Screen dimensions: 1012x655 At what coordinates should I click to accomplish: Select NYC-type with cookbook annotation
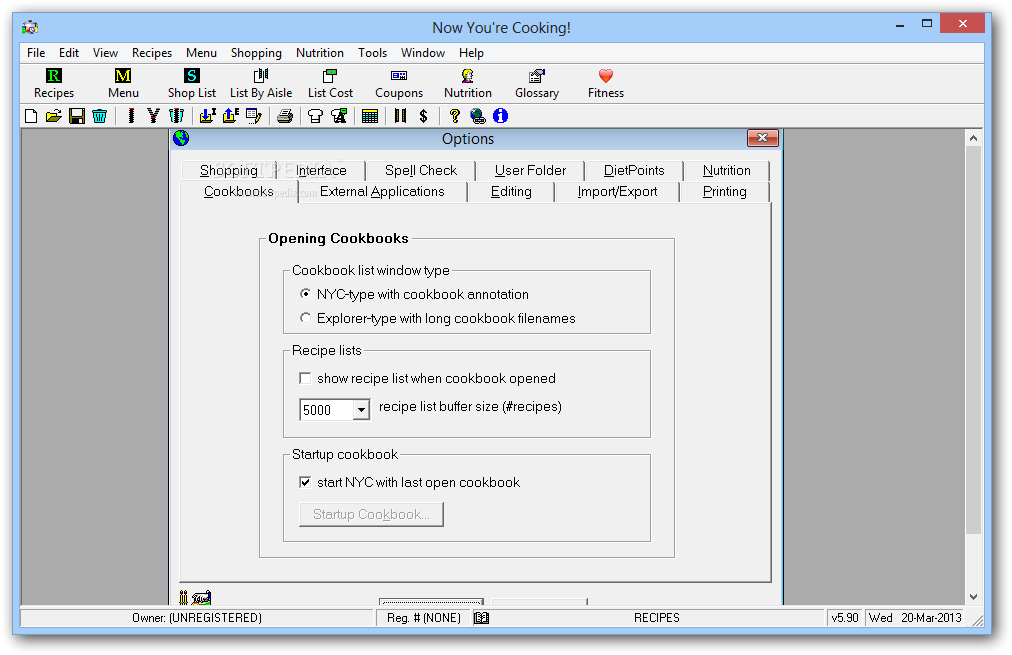416,294
